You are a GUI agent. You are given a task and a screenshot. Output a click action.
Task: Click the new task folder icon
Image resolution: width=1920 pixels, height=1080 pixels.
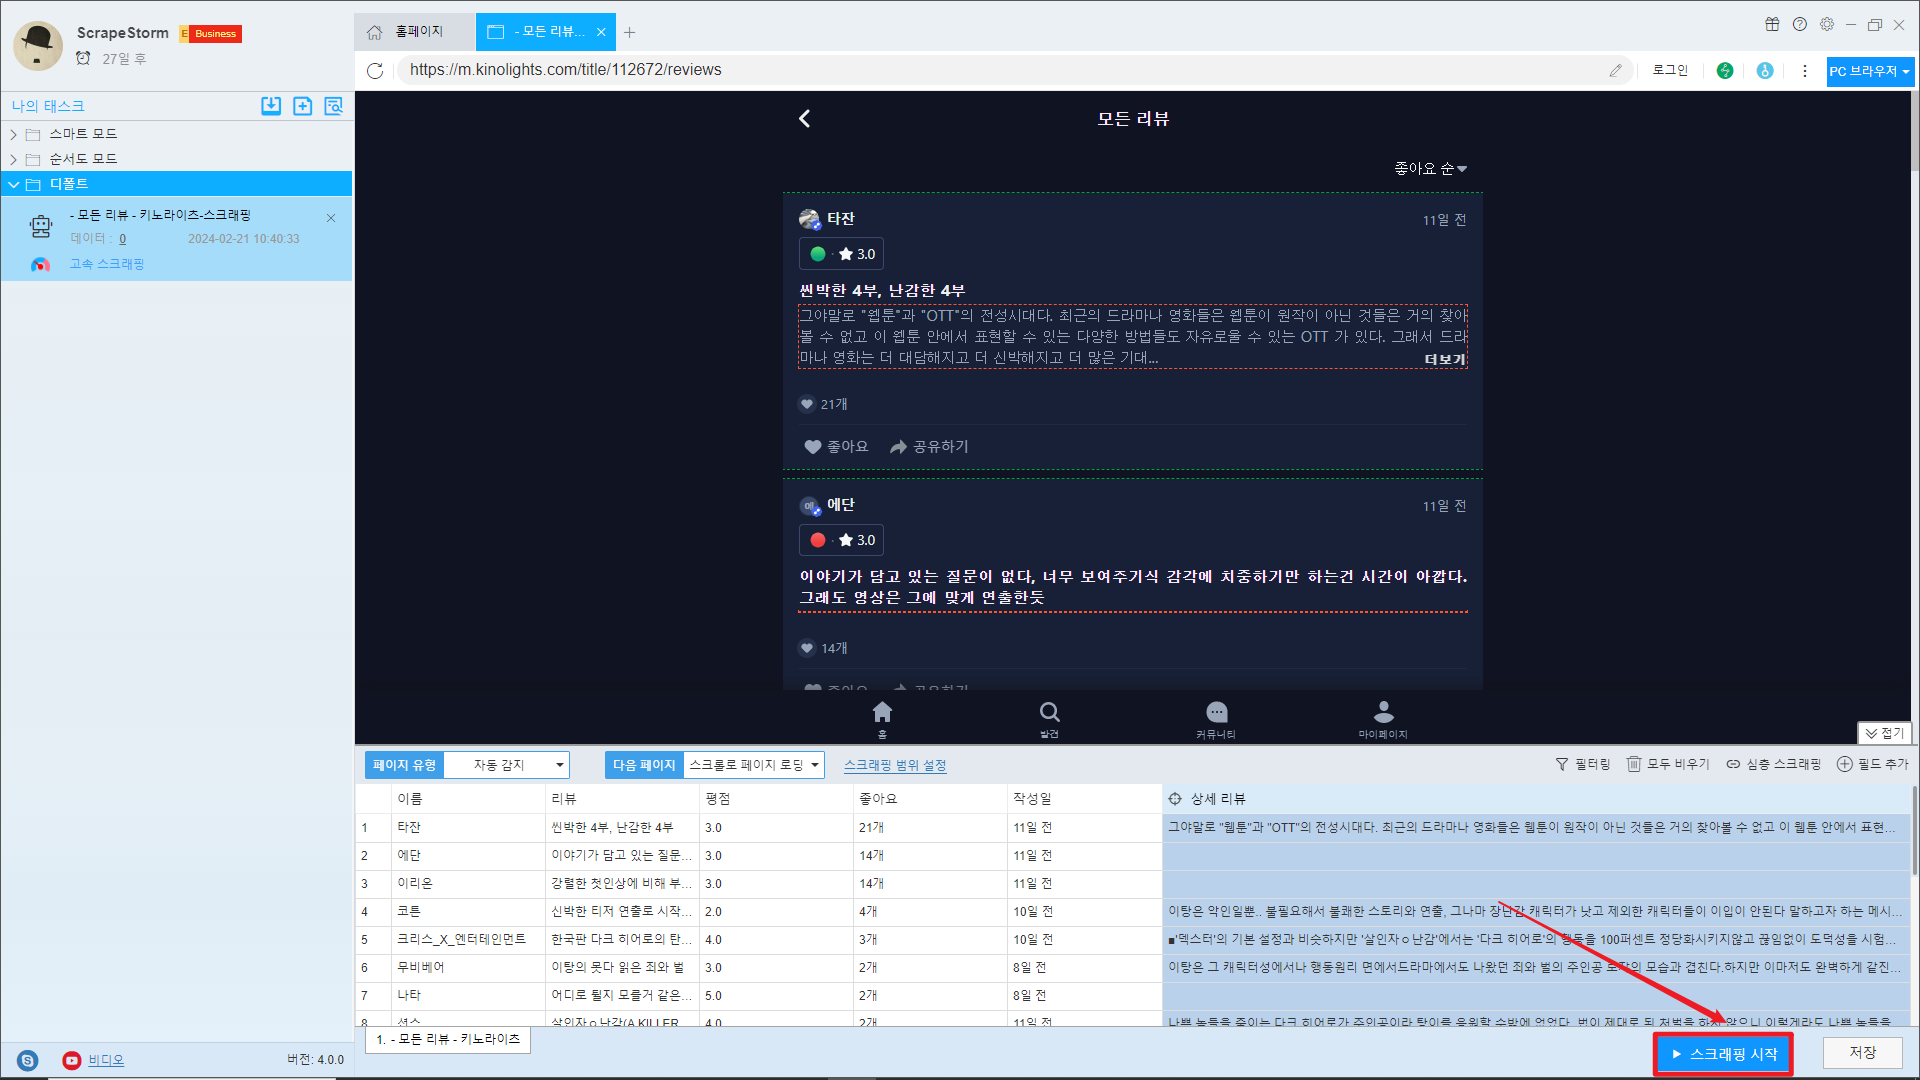point(302,106)
